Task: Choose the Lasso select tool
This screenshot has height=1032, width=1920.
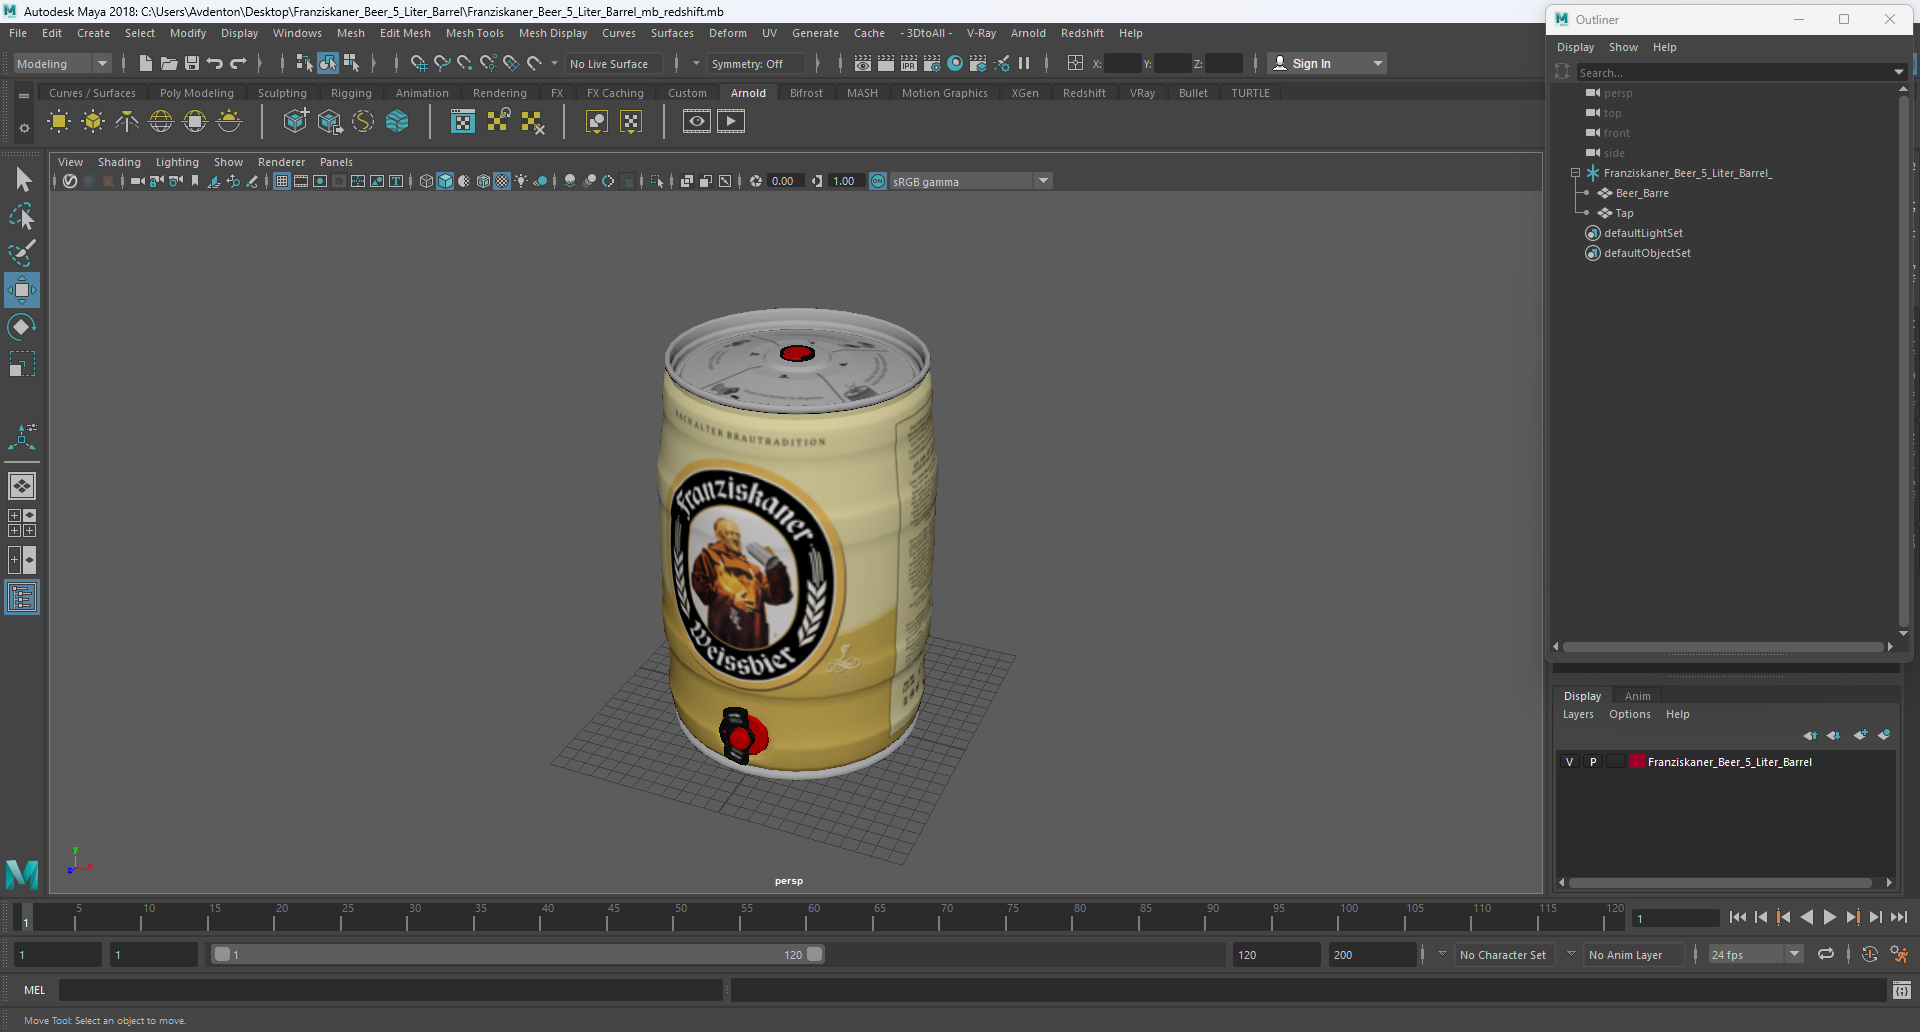Action: [22, 216]
